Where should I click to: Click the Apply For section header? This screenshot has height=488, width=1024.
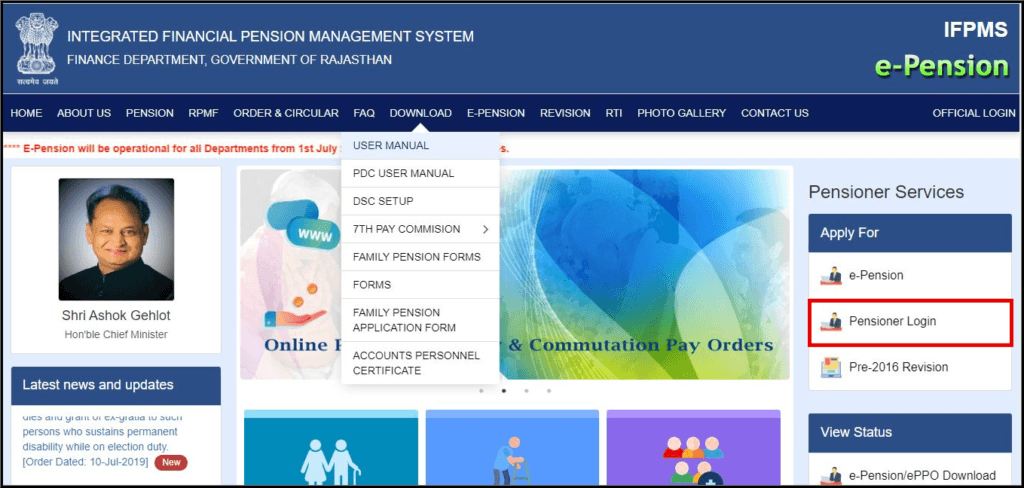(910, 233)
